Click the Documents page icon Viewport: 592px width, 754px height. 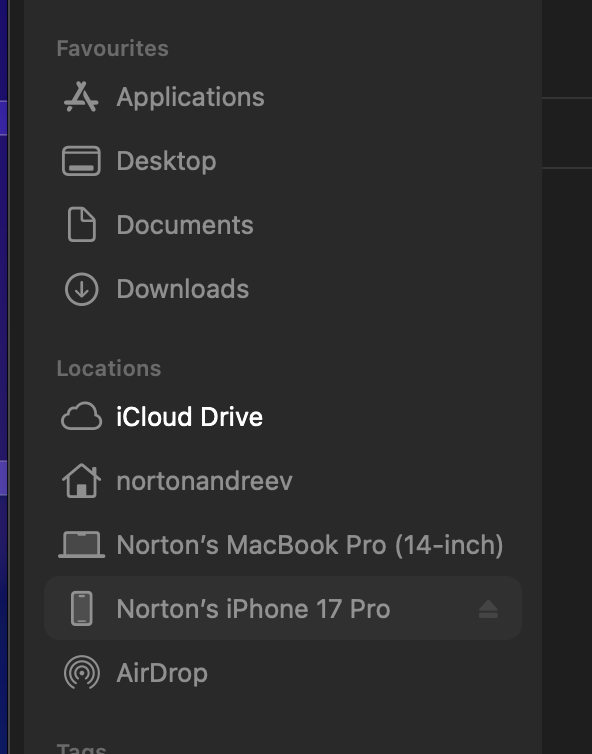tap(81, 225)
